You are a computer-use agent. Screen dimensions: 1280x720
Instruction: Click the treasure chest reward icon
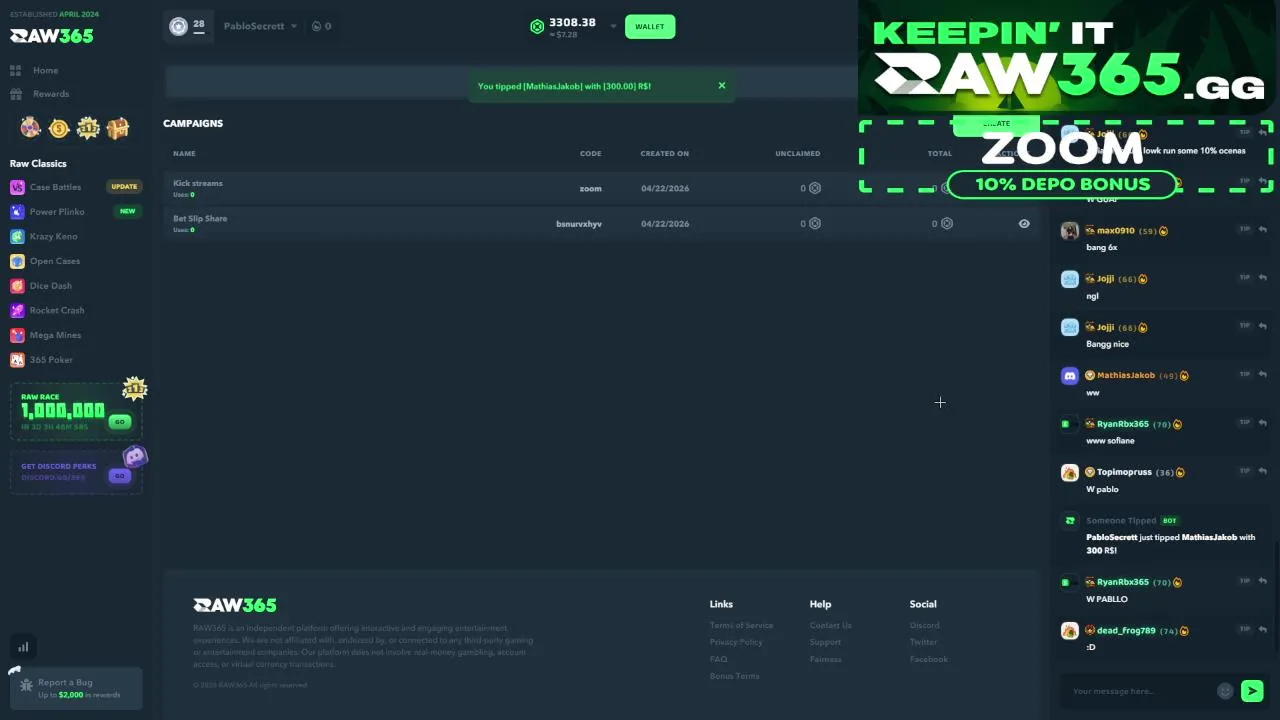[x=118, y=128]
